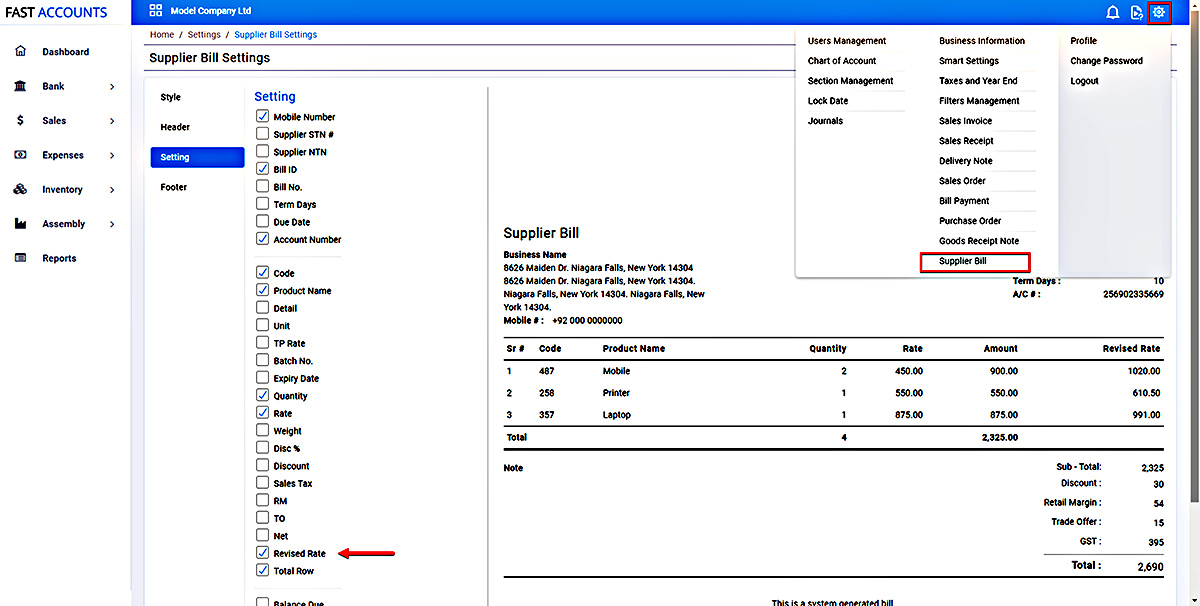Click the Expenses cash icon

coord(21,155)
